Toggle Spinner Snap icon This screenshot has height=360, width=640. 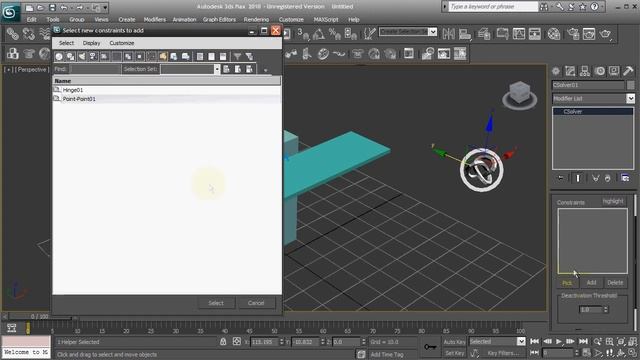click(x=350, y=33)
